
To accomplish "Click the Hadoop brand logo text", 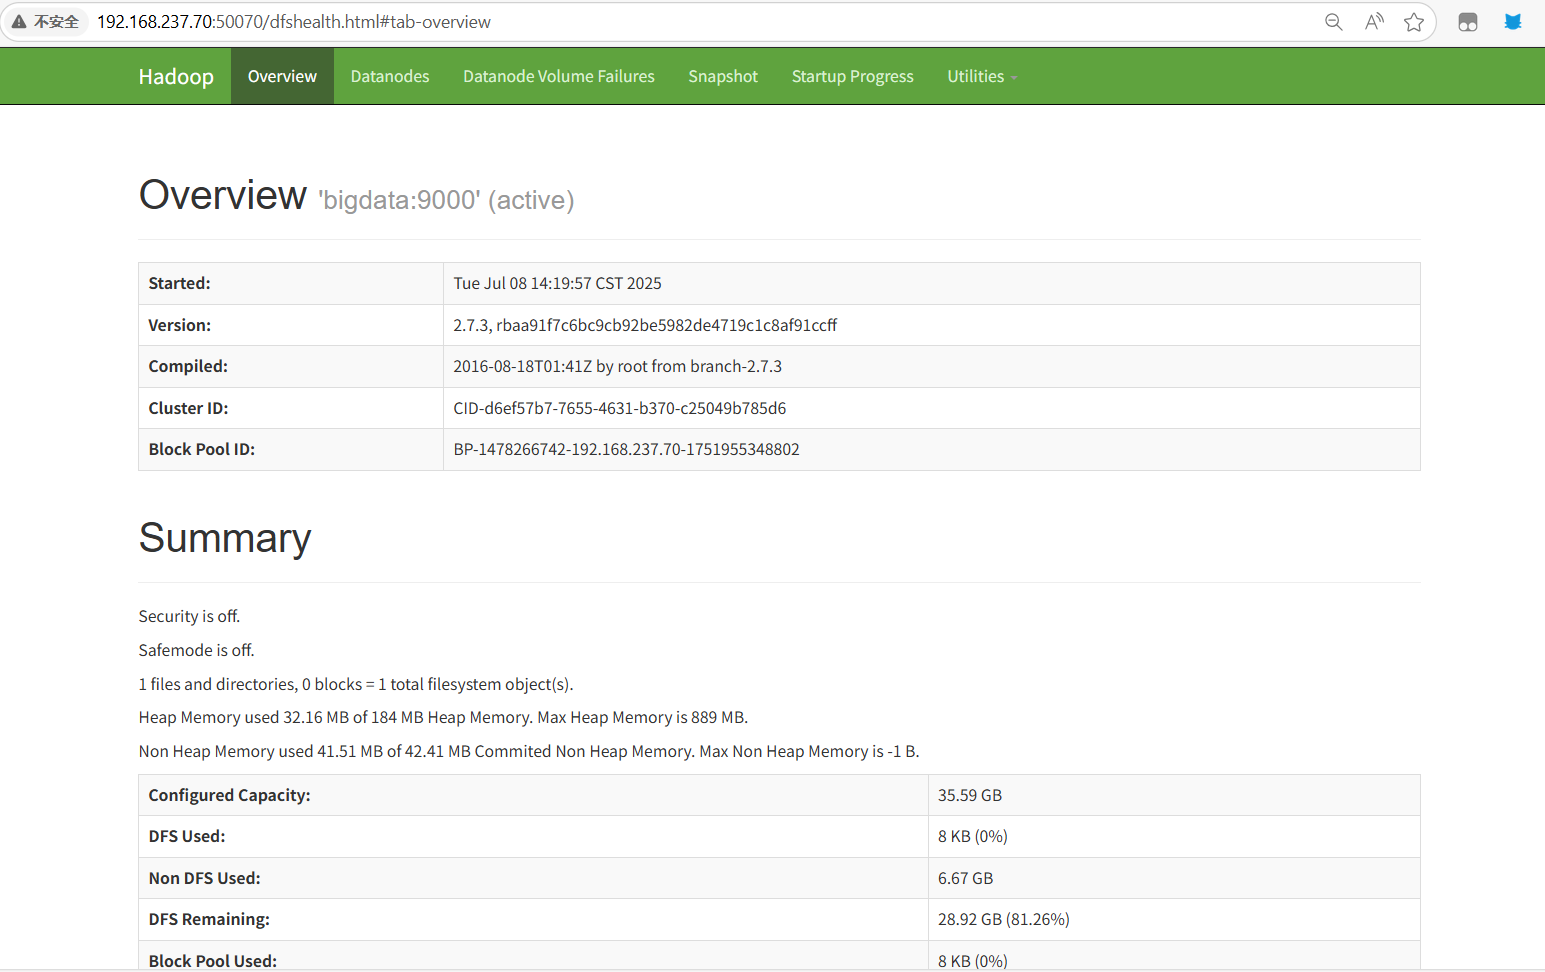I will pyautogui.click(x=176, y=75).
